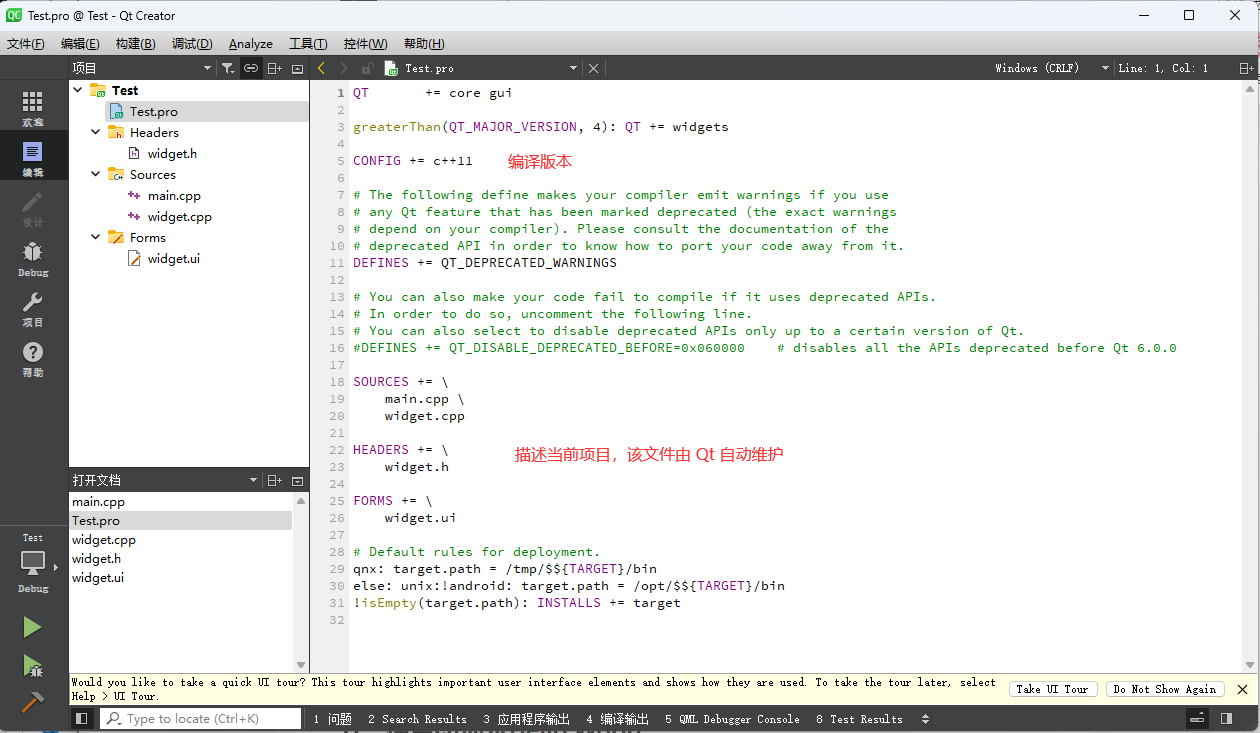1260x733 pixels.
Task: Switch to Edit mode (编辑)
Action: [x=33, y=158]
